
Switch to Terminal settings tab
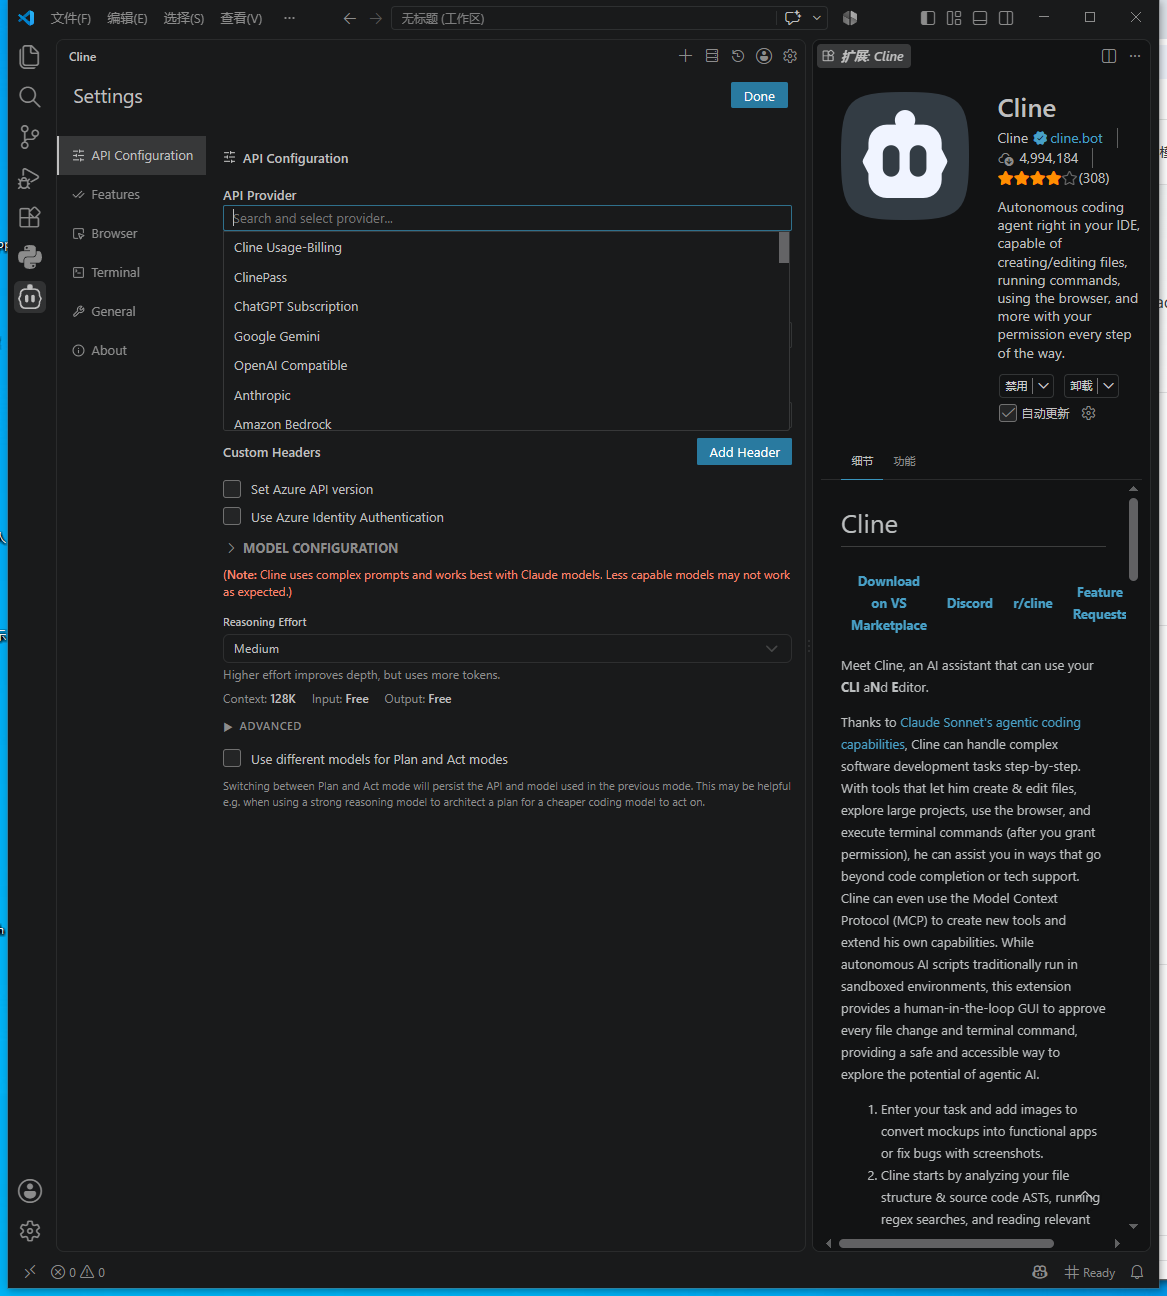click(131, 272)
